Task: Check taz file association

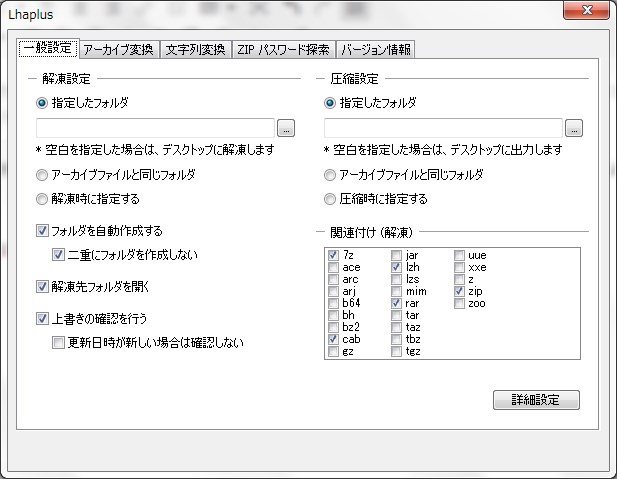Action: 396,327
